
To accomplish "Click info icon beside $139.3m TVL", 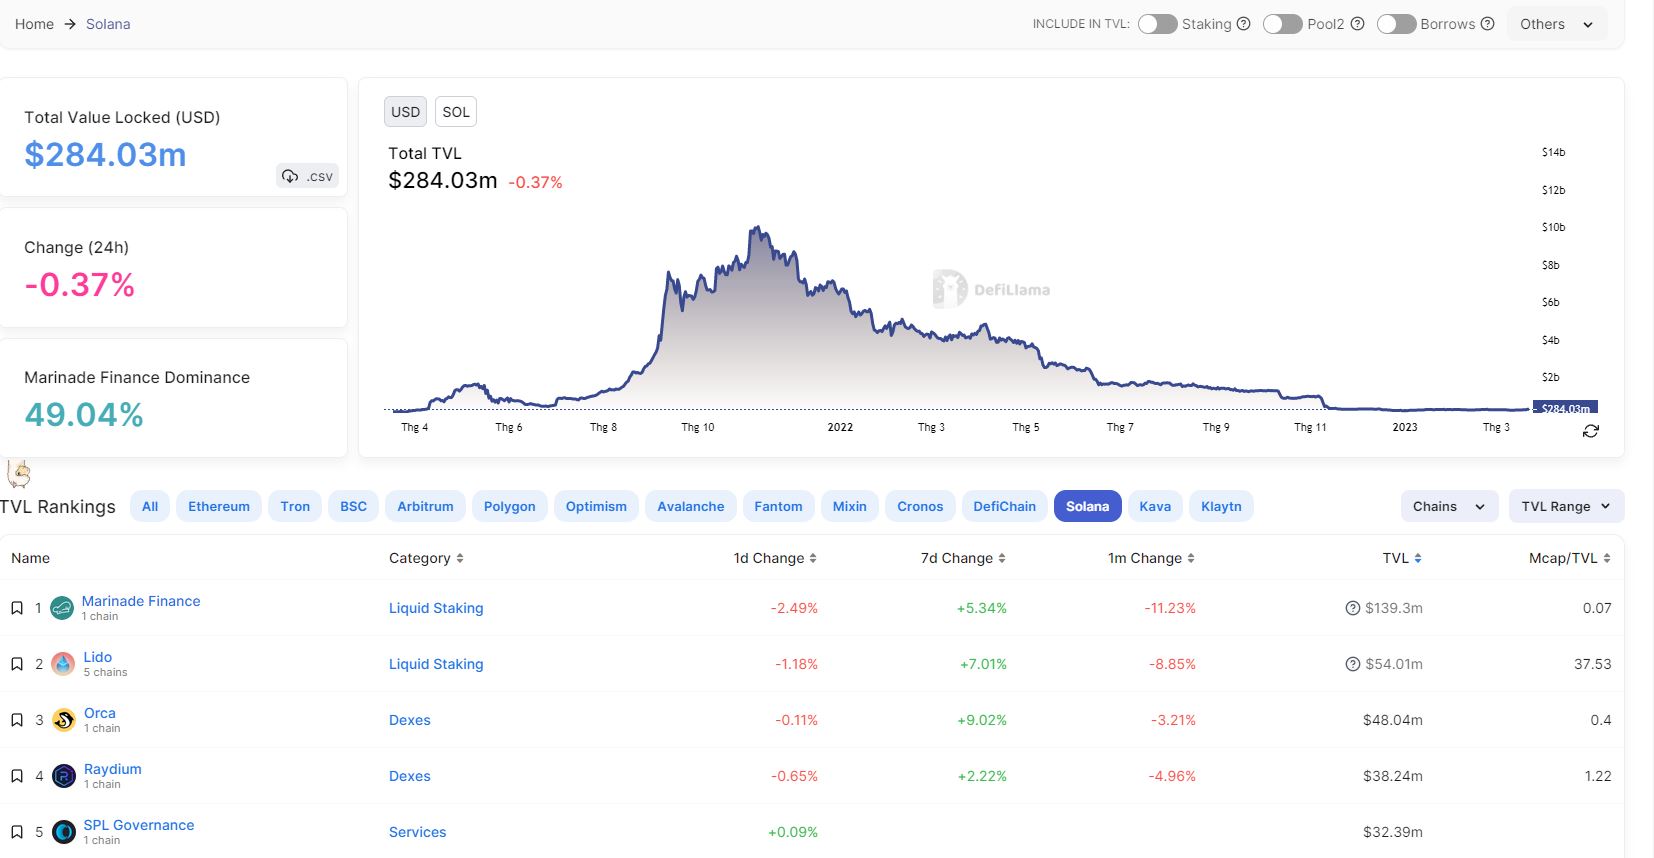I will [1353, 608].
